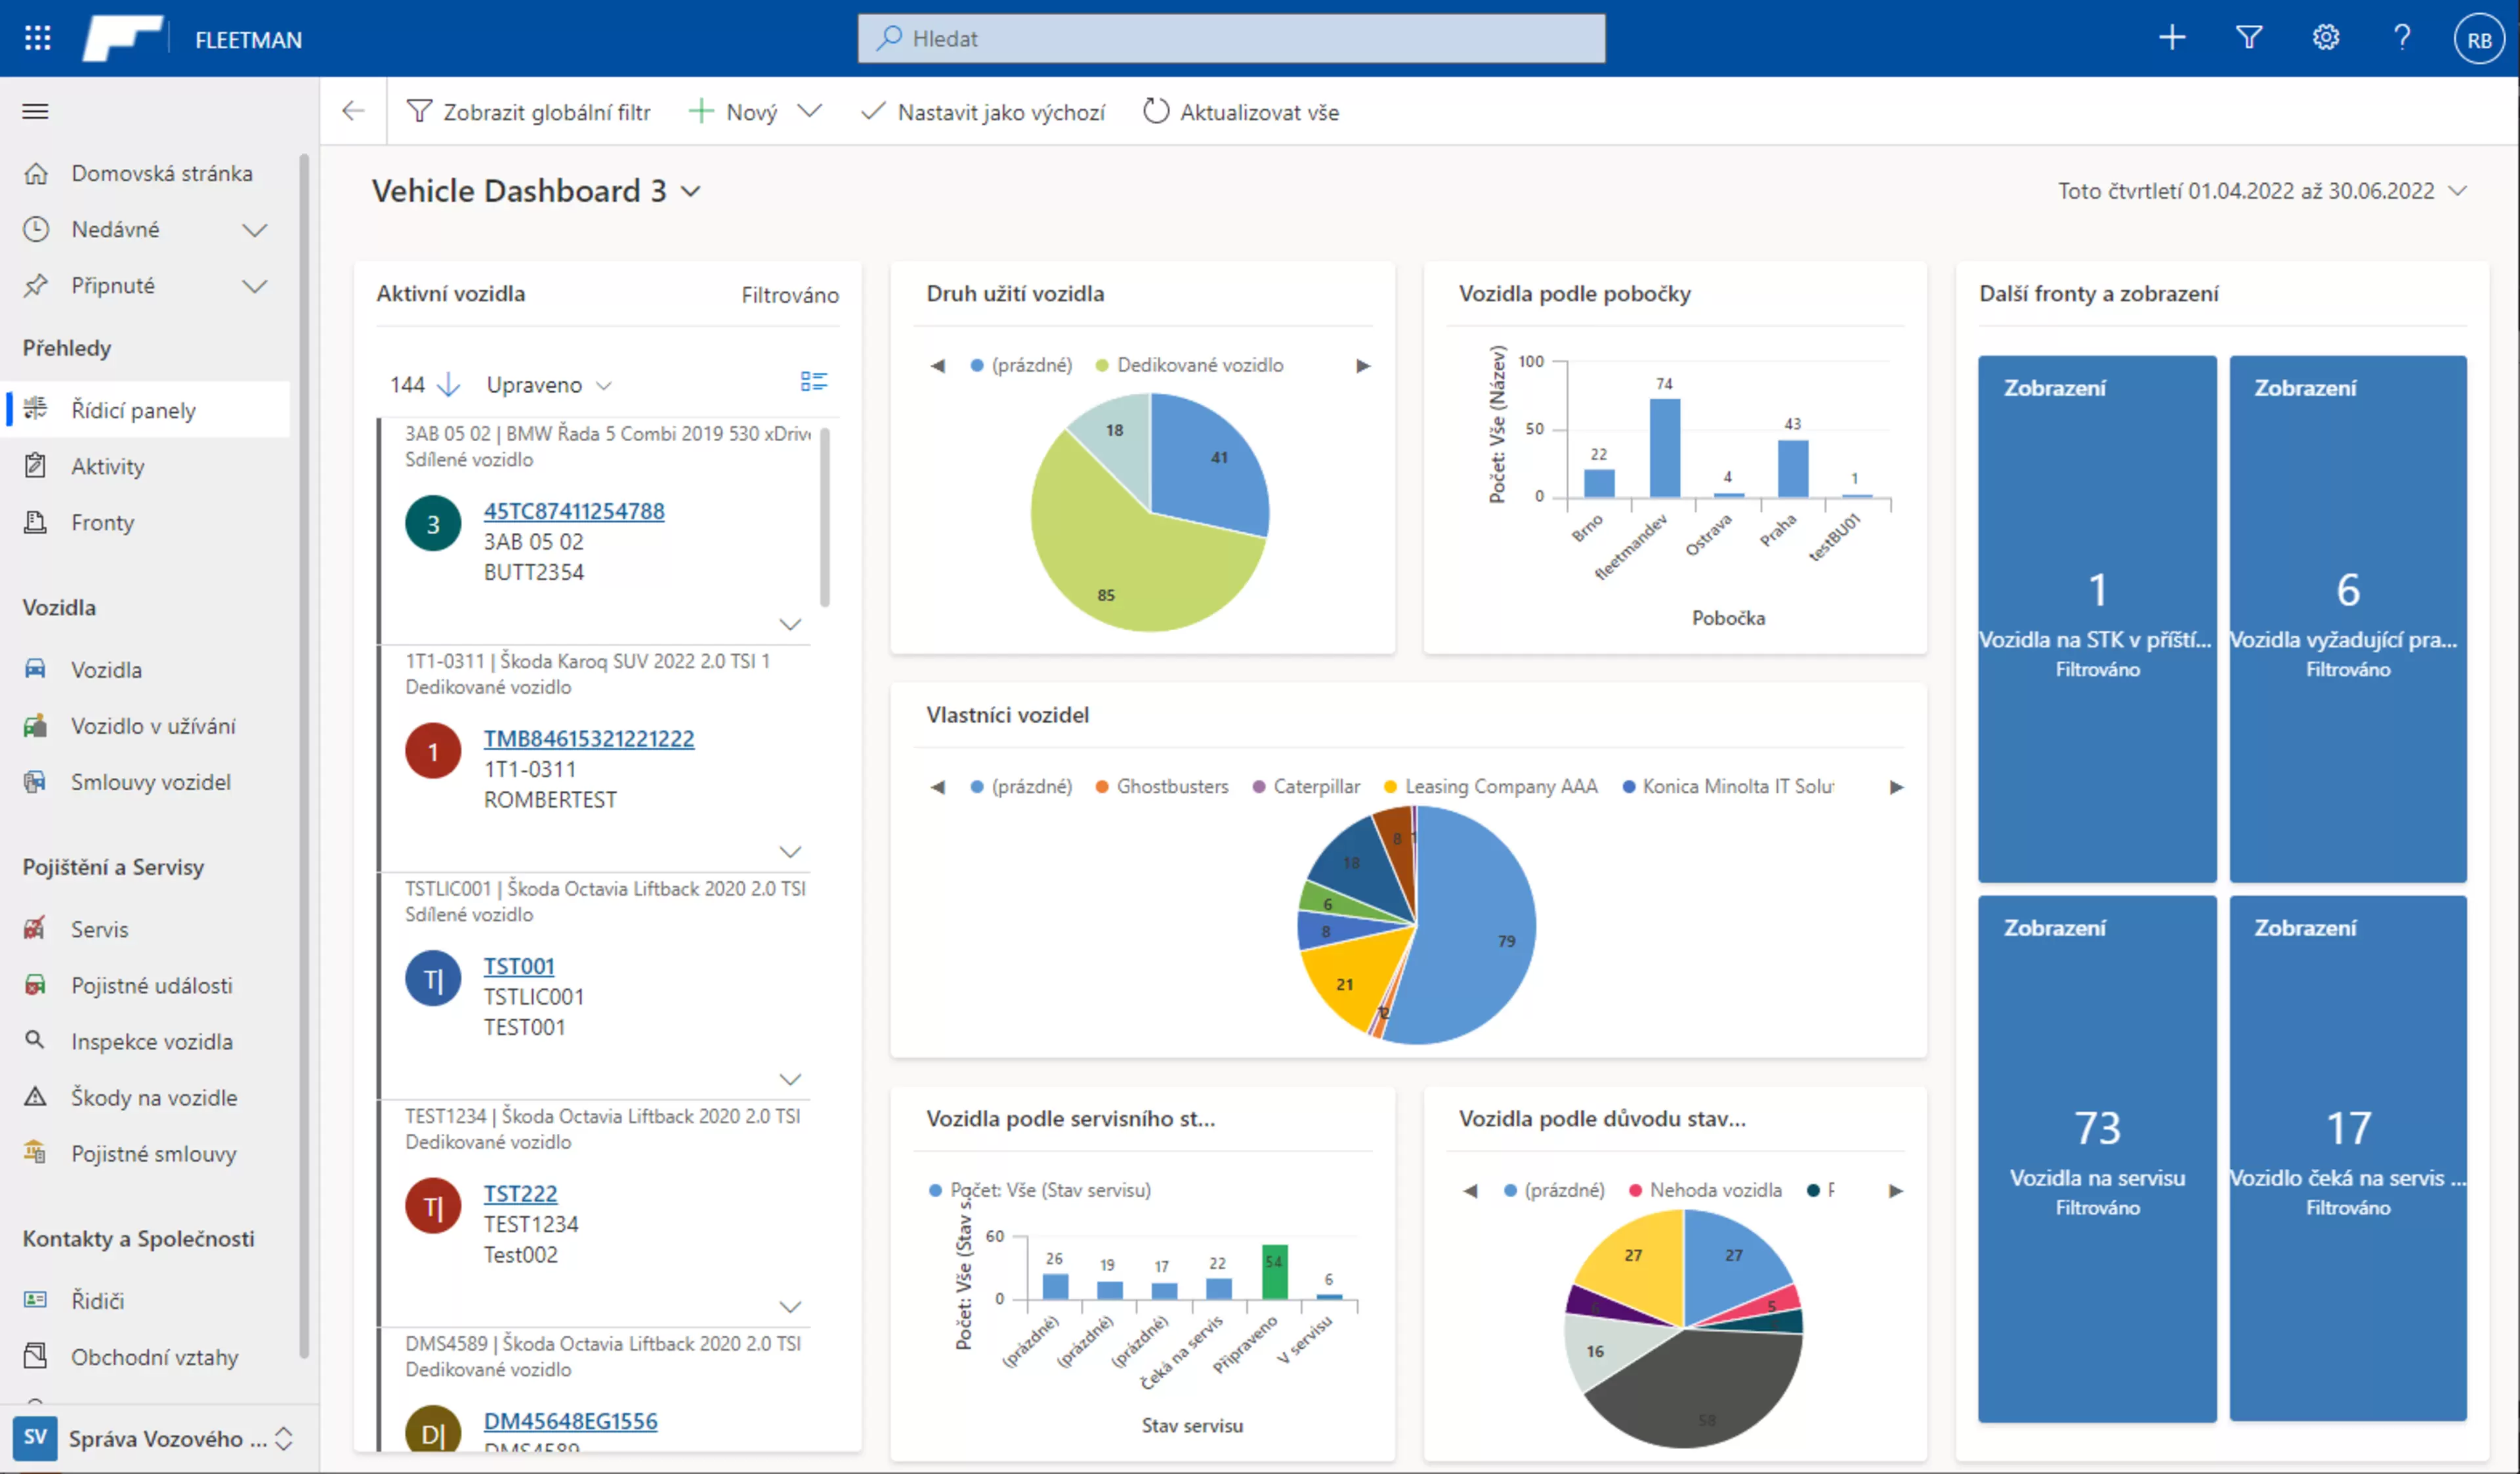Click Aktualizovat vše button
Viewport: 2520px width, 1474px height.
(1241, 112)
